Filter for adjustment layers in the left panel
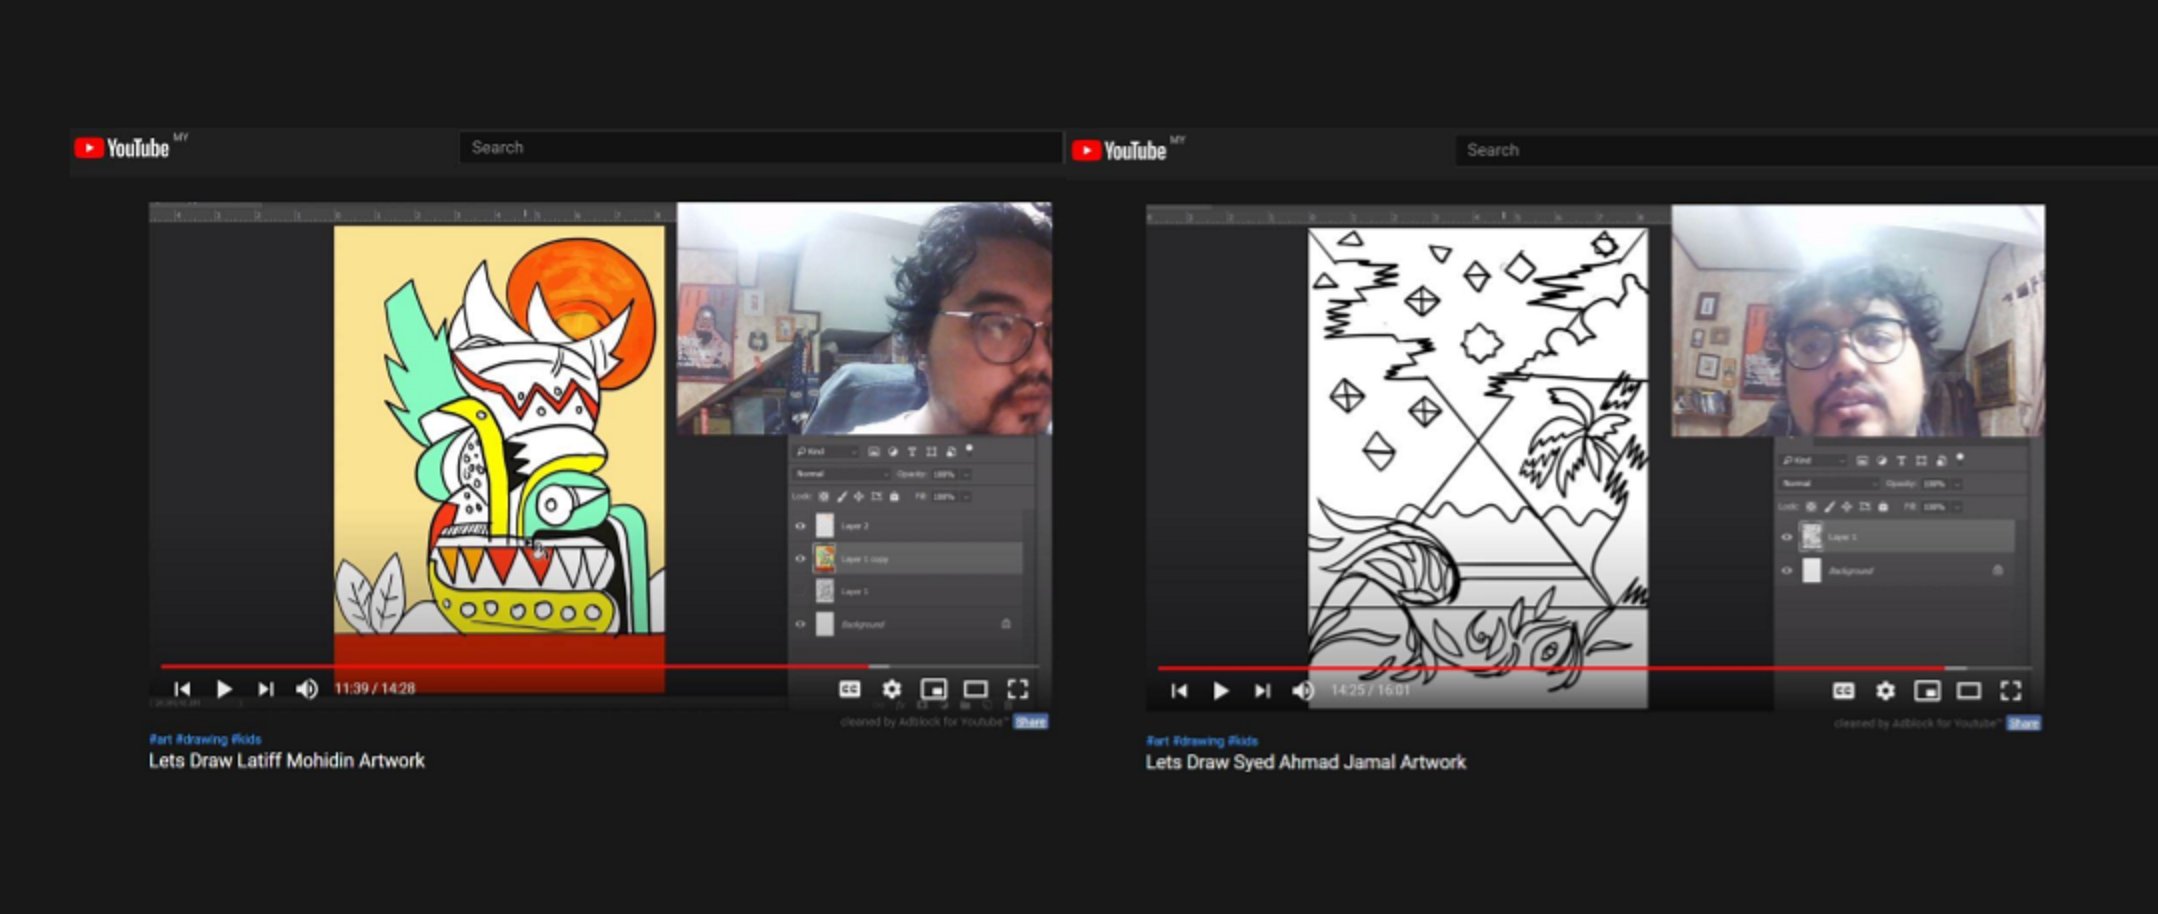This screenshot has height=914, width=2158. (893, 452)
